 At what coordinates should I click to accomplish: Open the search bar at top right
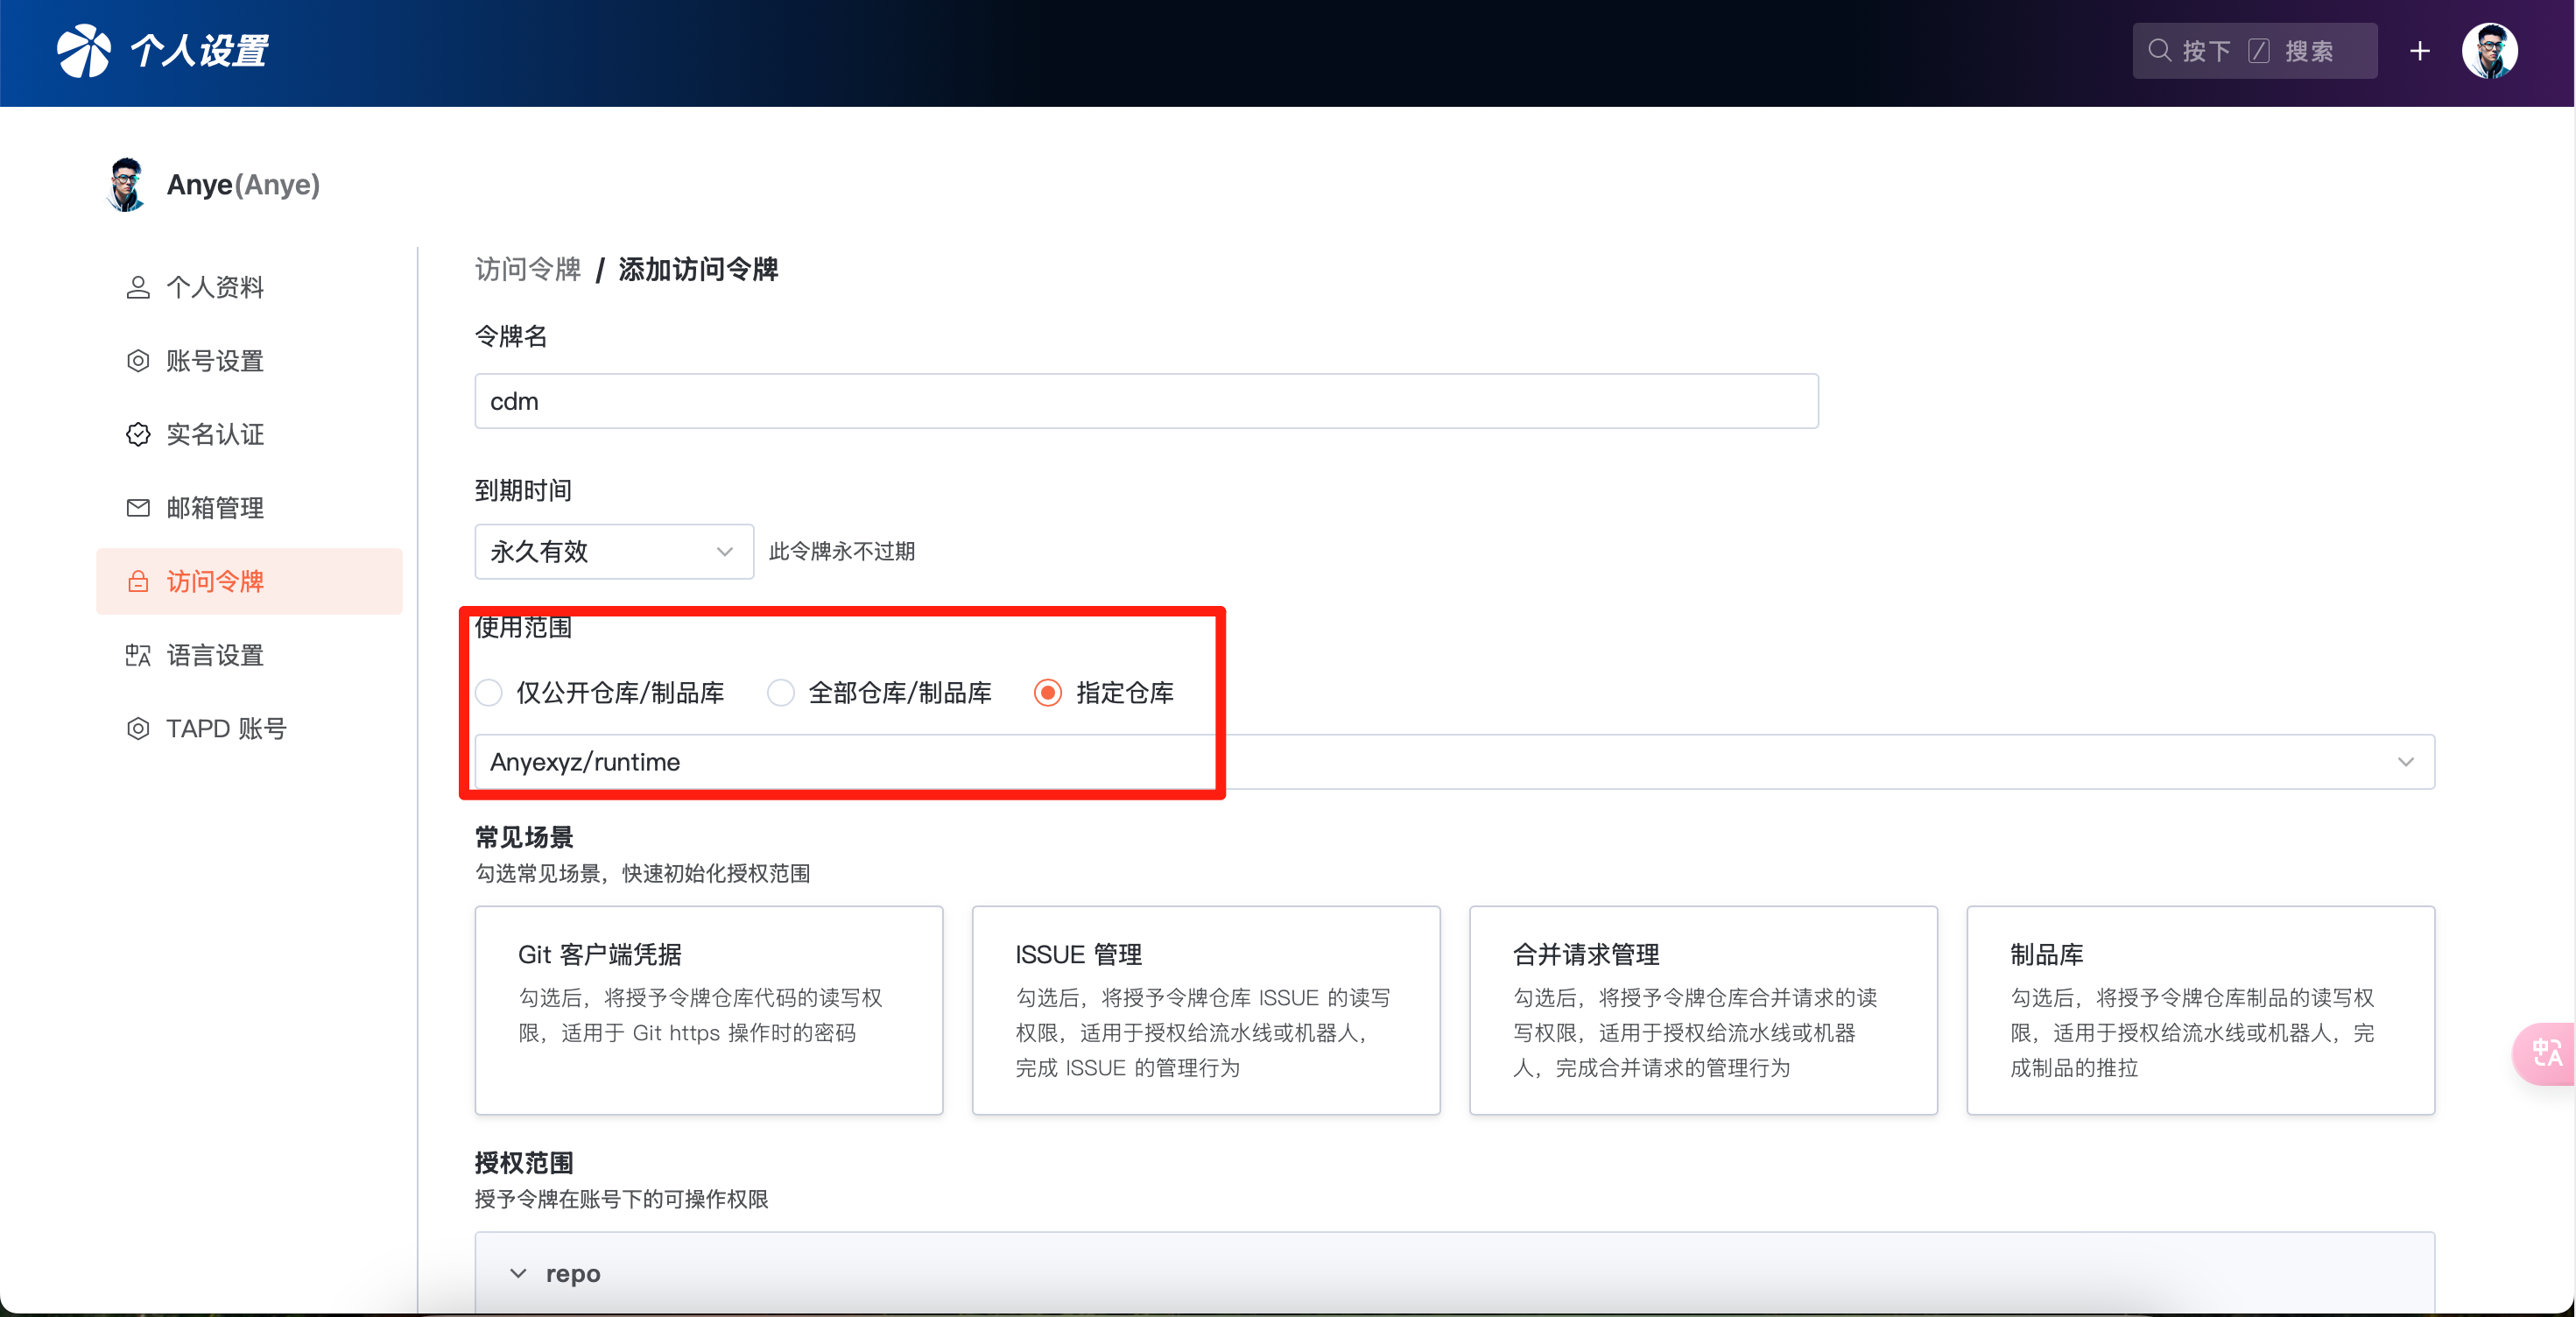[x=2254, y=50]
